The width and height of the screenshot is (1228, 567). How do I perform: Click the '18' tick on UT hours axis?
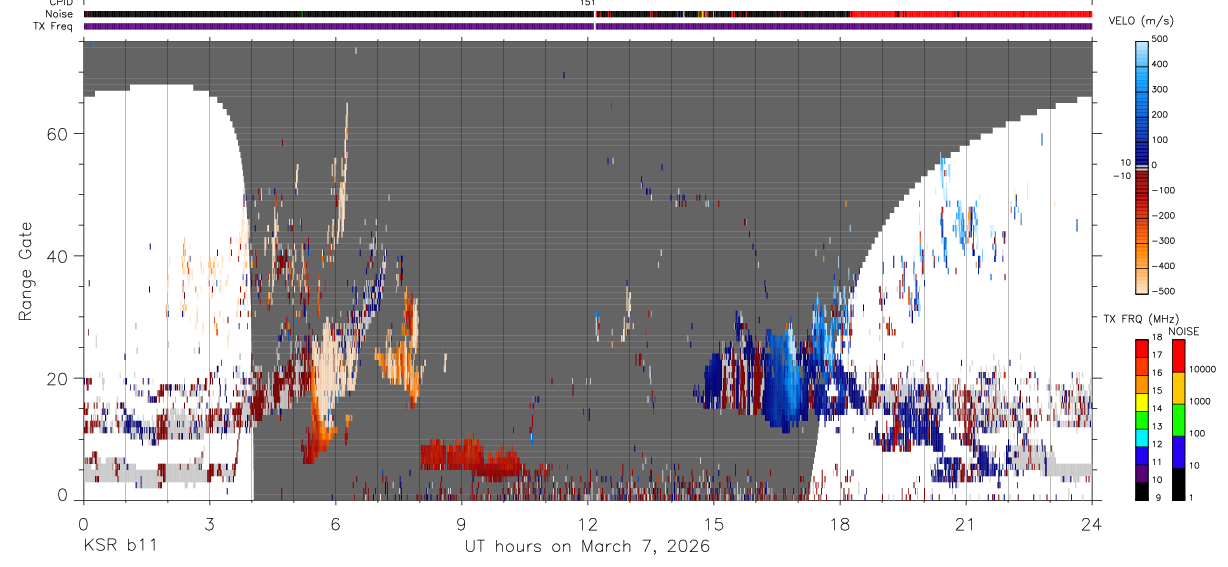pos(840,523)
